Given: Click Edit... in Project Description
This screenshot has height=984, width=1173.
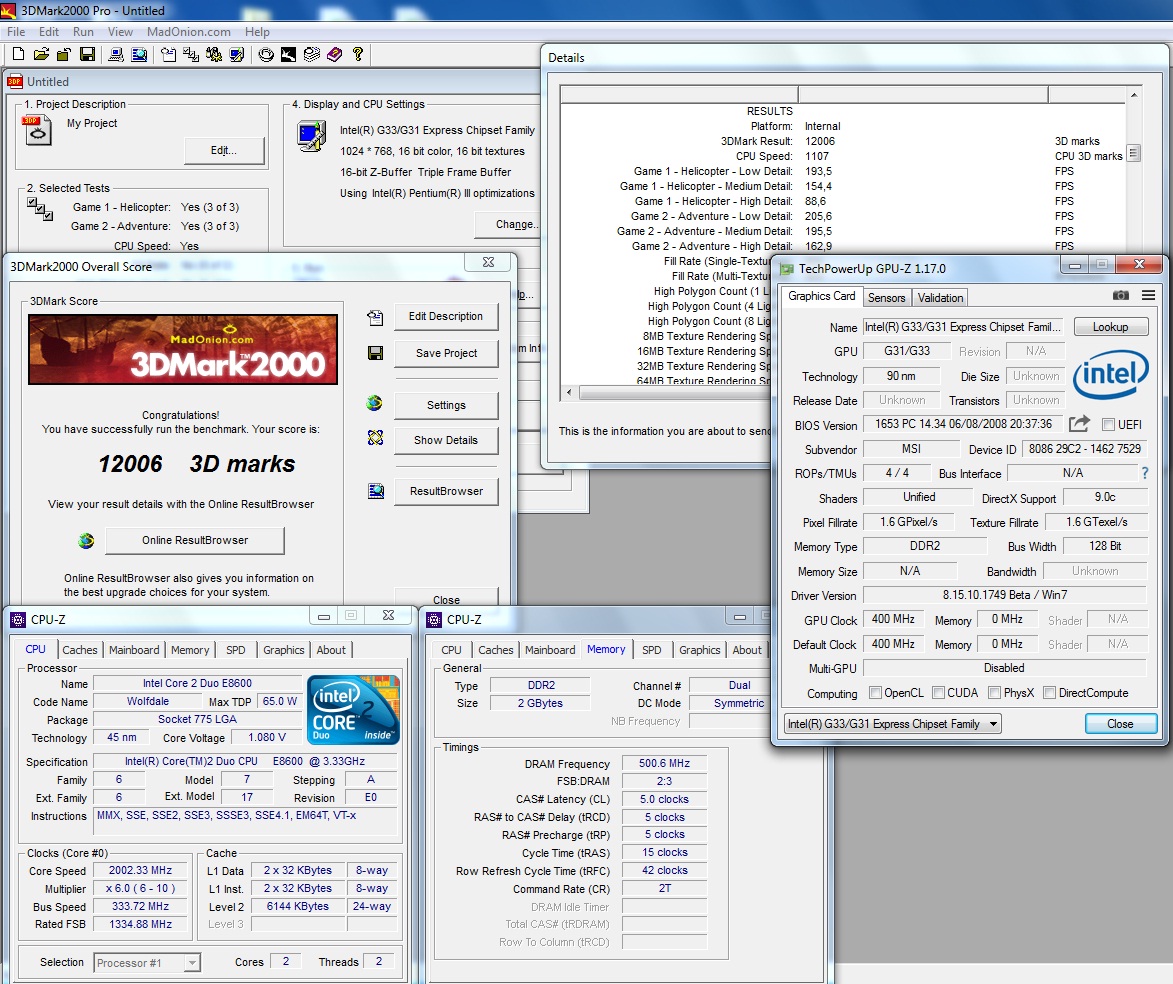Looking at the screenshot, I should pyautogui.click(x=224, y=150).
